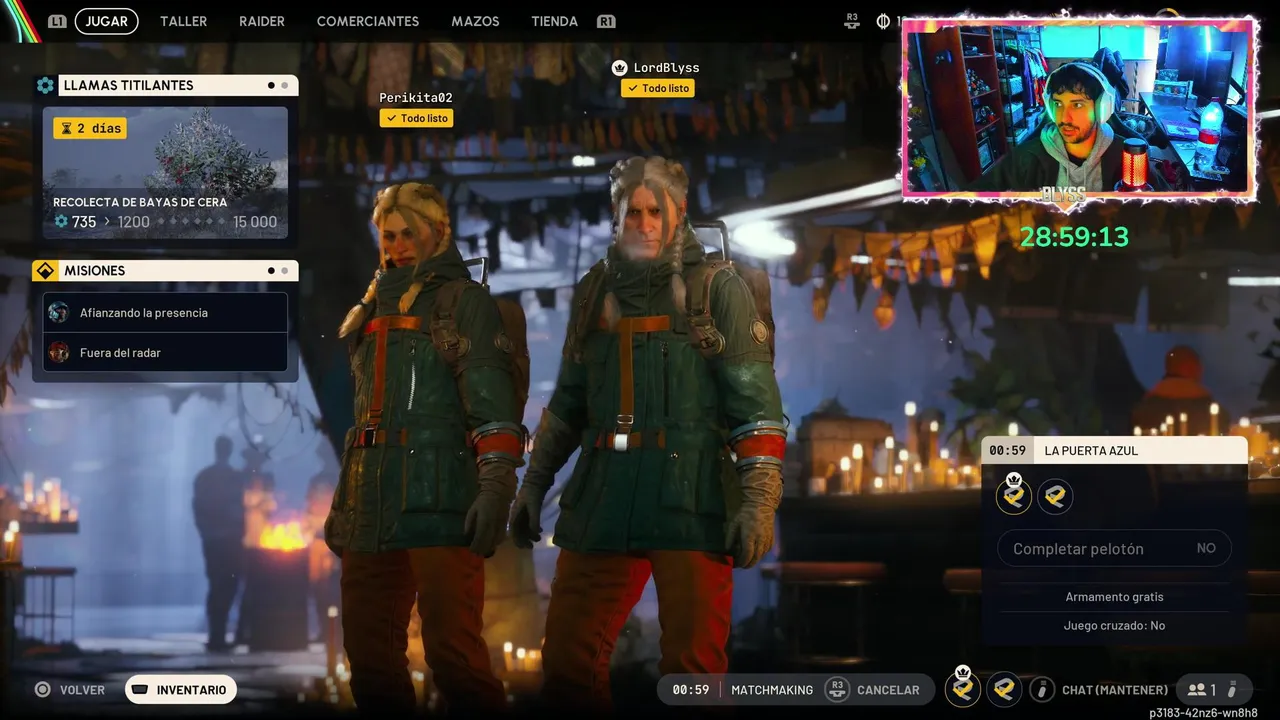Select second page dot in Misiones header
This screenshot has width=1280, height=720.
point(285,271)
